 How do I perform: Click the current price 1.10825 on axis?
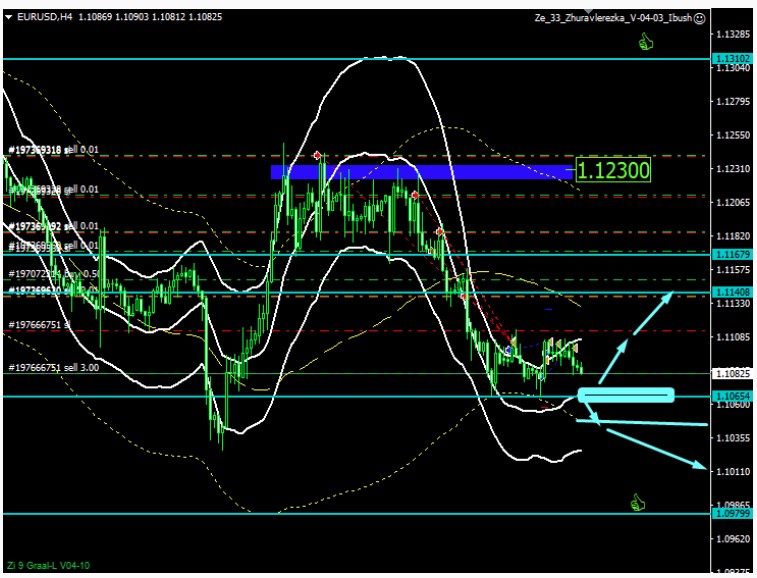[x=732, y=373]
